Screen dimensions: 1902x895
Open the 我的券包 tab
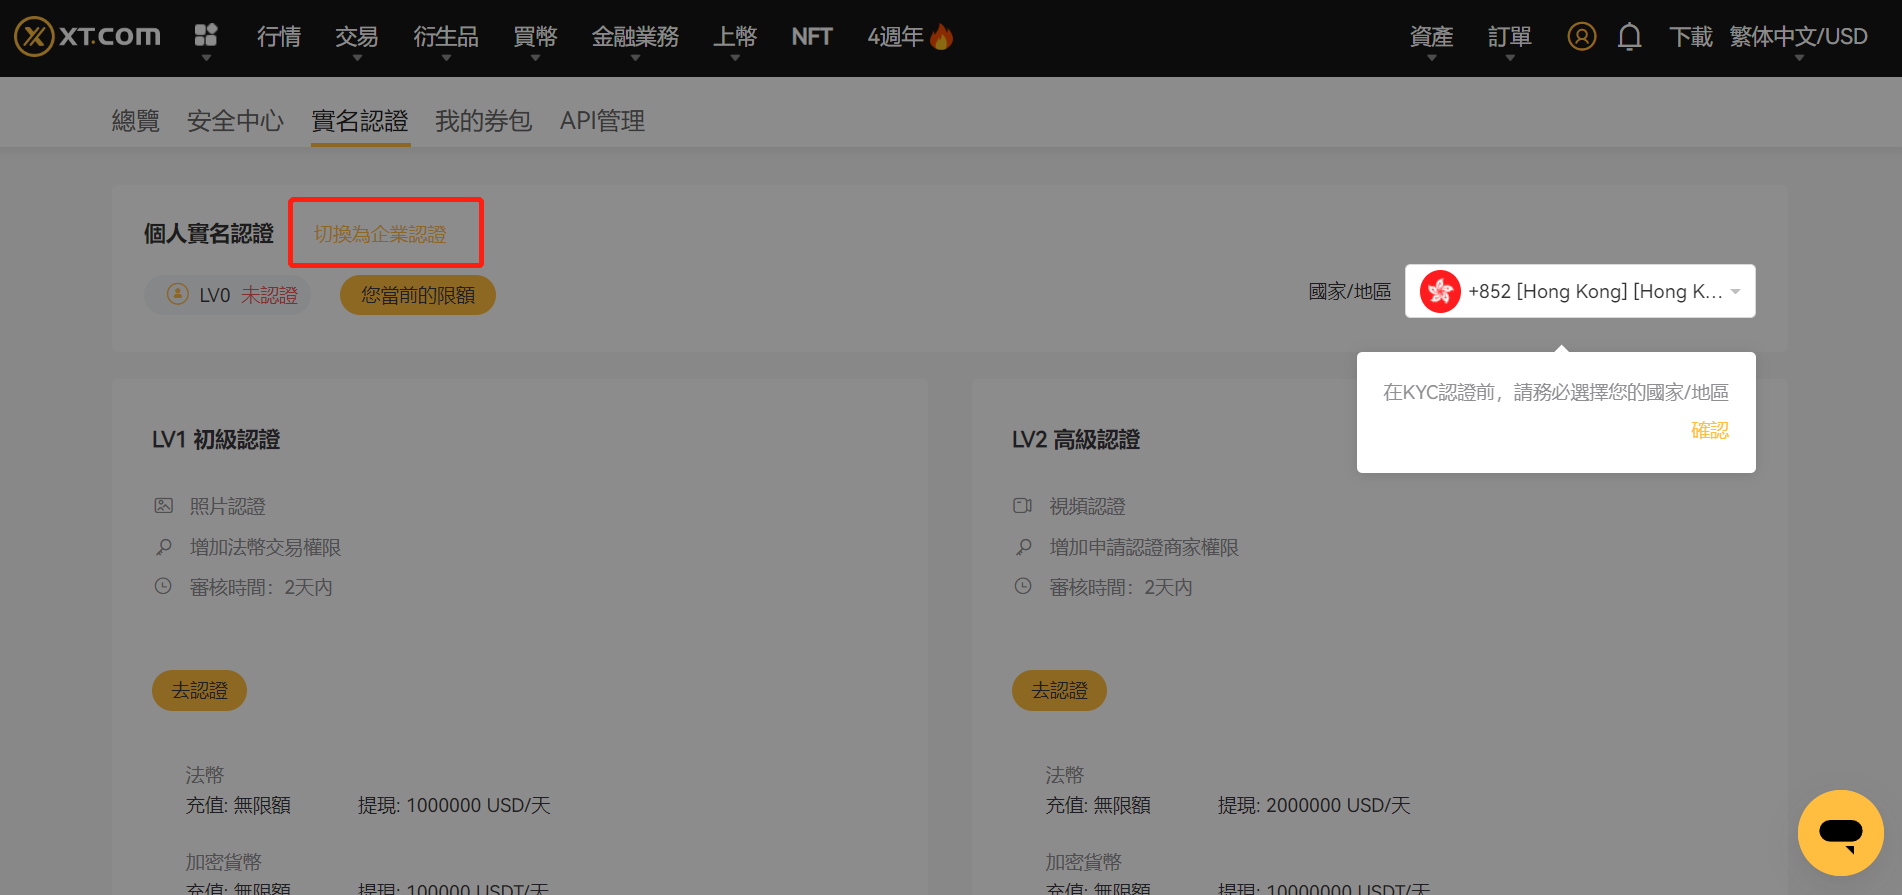(x=484, y=121)
